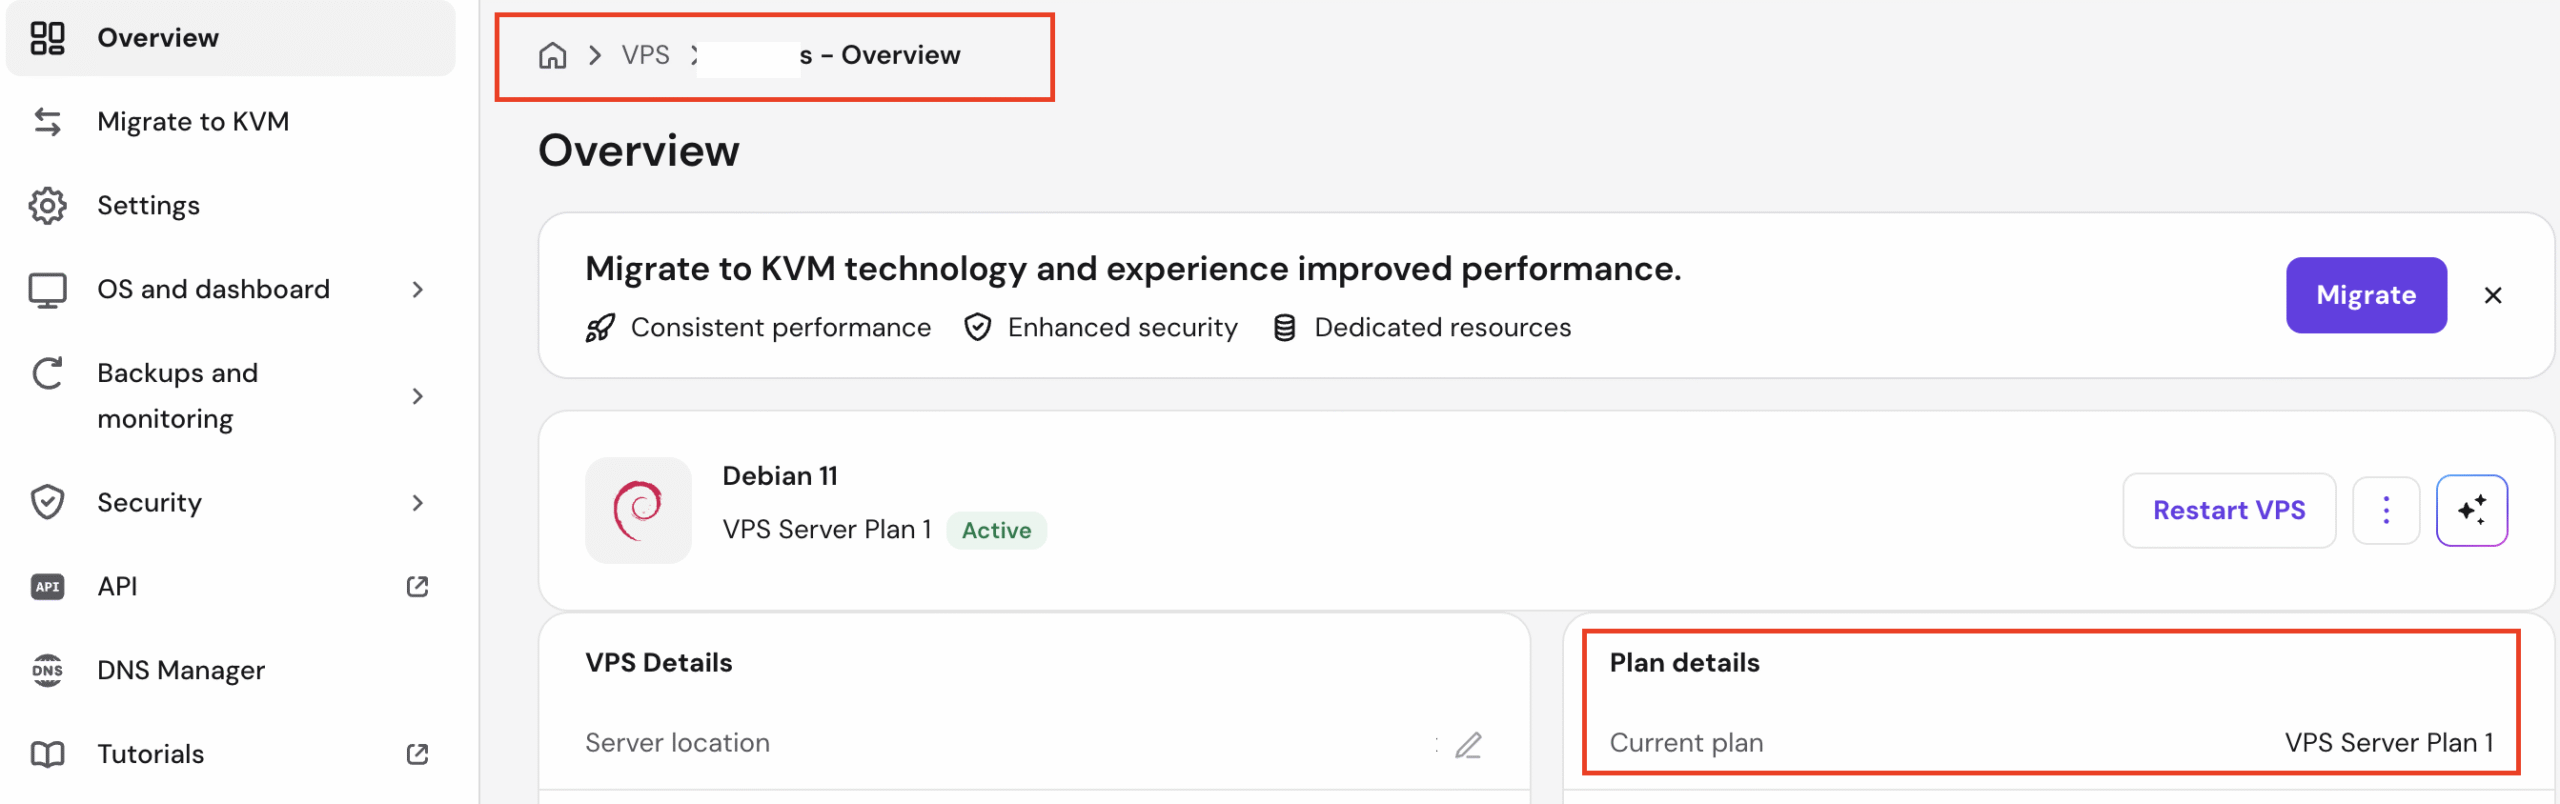Expand Backups and monitoring chevron
The width and height of the screenshot is (2560, 804).
pyautogui.click(x=417, y=396)
